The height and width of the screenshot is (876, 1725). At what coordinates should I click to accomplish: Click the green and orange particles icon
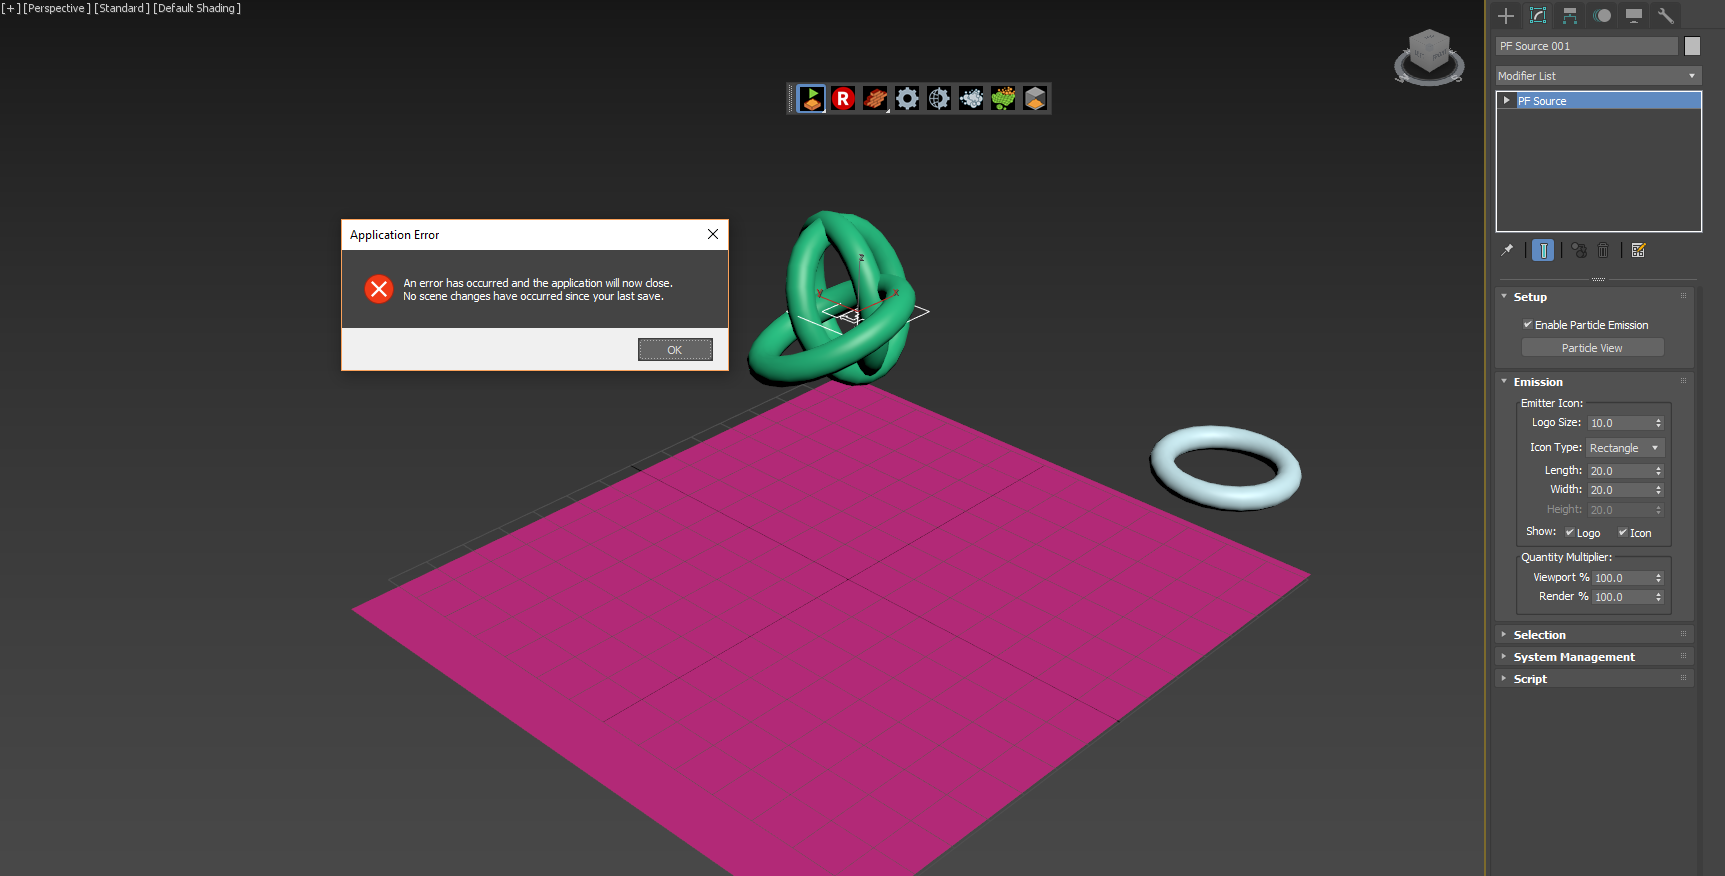[x=1003, y=98]
